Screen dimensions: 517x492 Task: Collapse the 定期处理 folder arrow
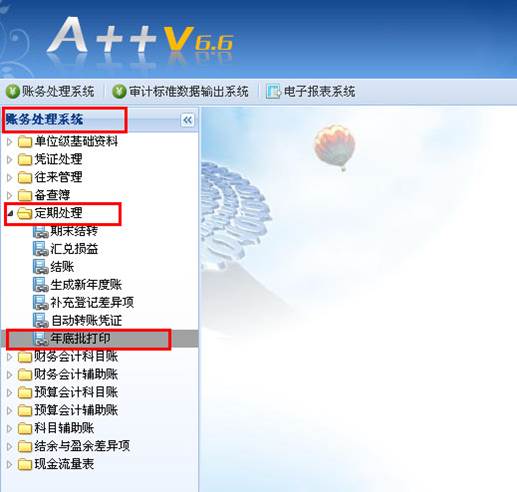(x=10, y=213)
